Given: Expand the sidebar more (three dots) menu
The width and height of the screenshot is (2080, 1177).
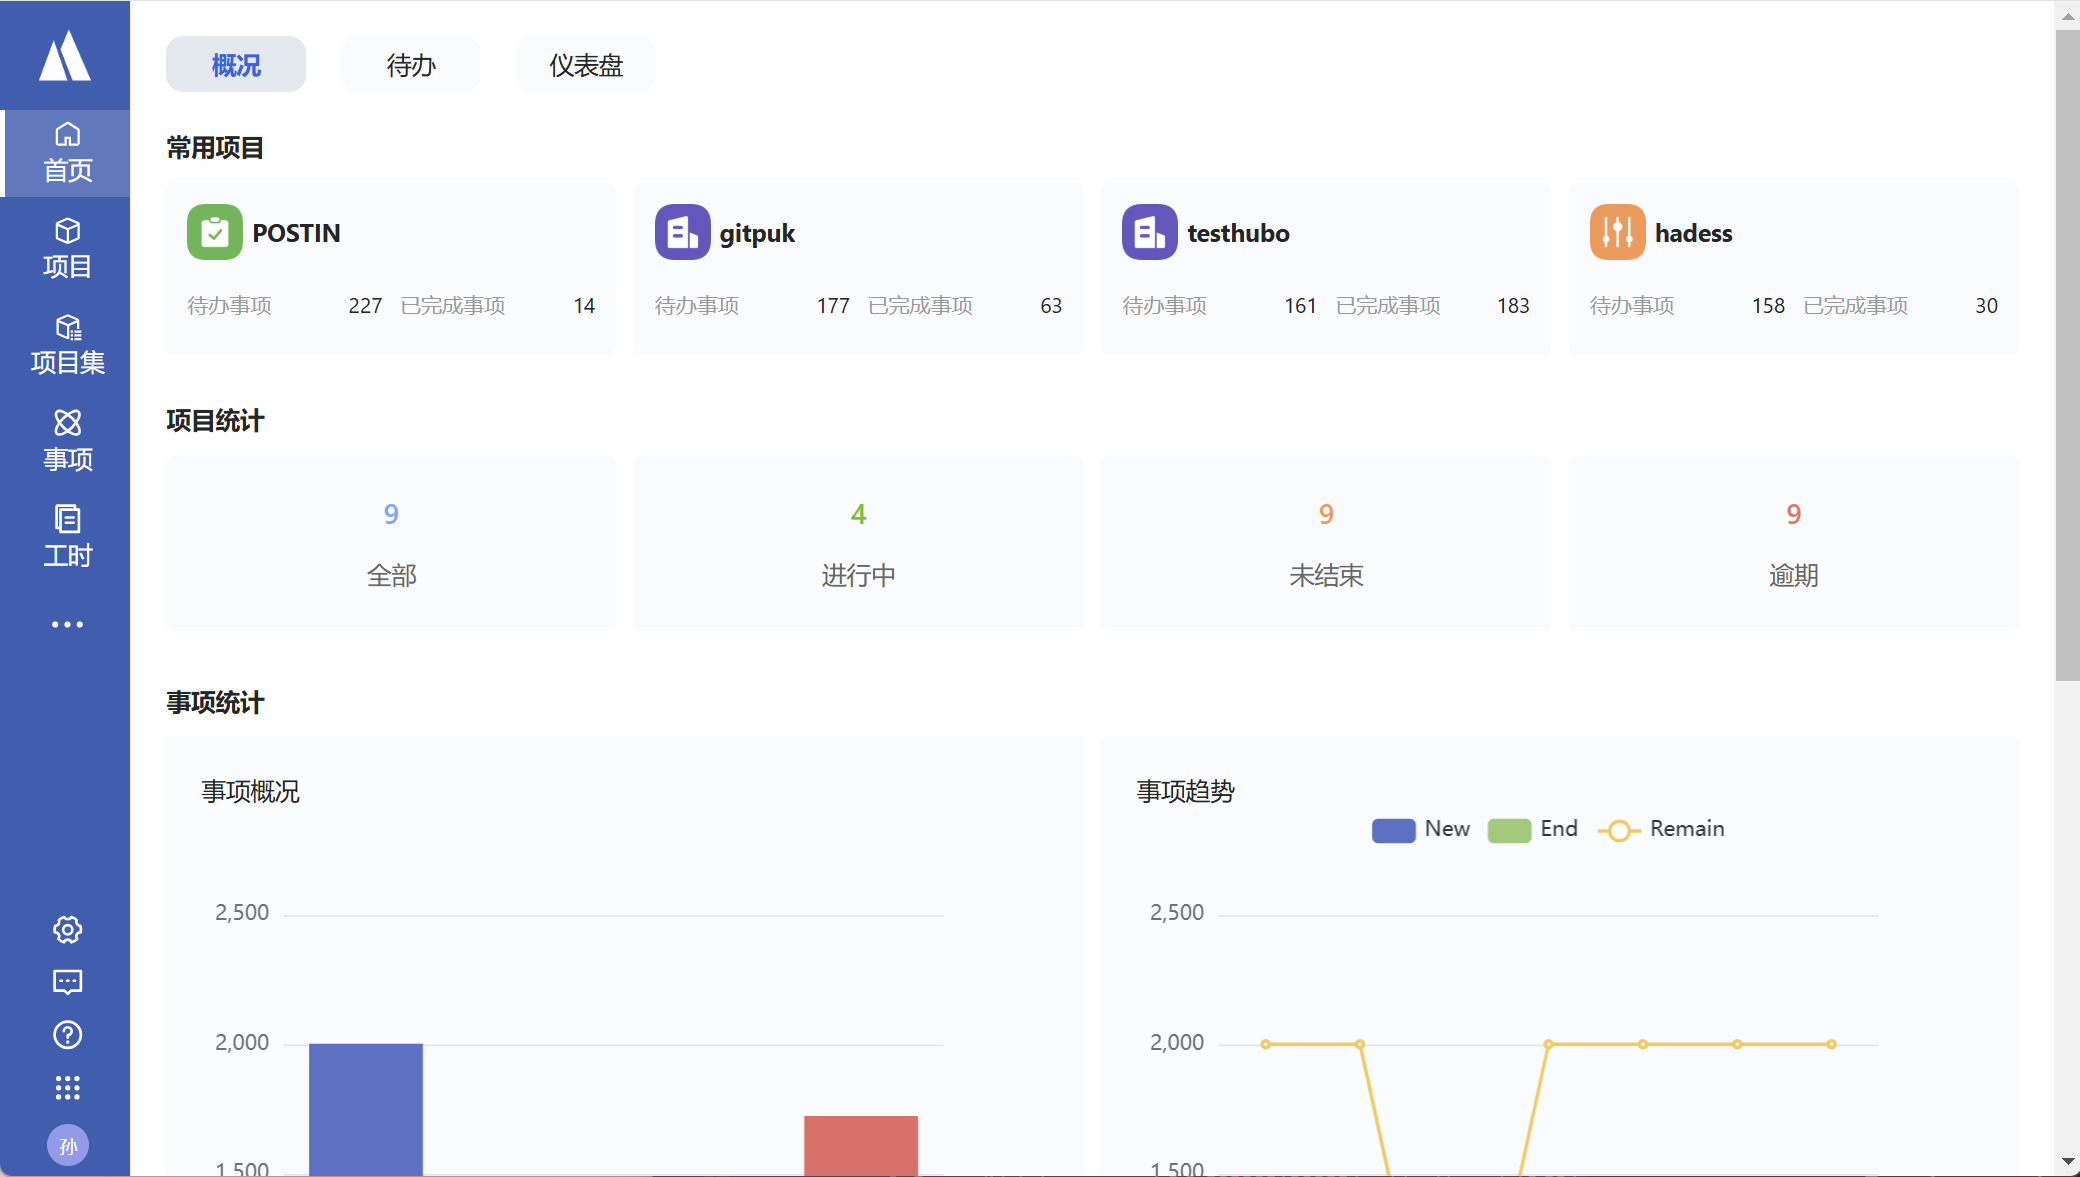Looking at the screenshot, I should pyautogui.click(x=67, y=624).
